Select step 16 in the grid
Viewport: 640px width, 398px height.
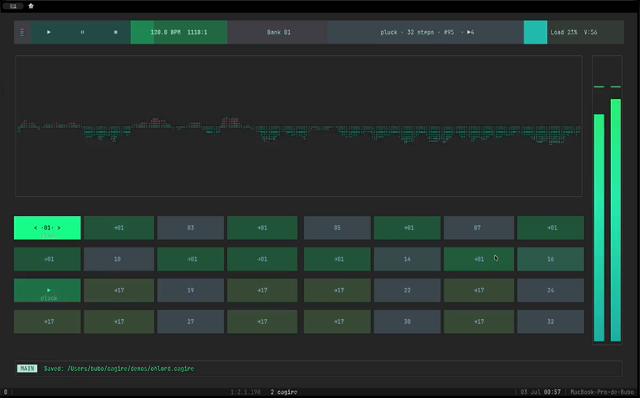pos(551,259)
